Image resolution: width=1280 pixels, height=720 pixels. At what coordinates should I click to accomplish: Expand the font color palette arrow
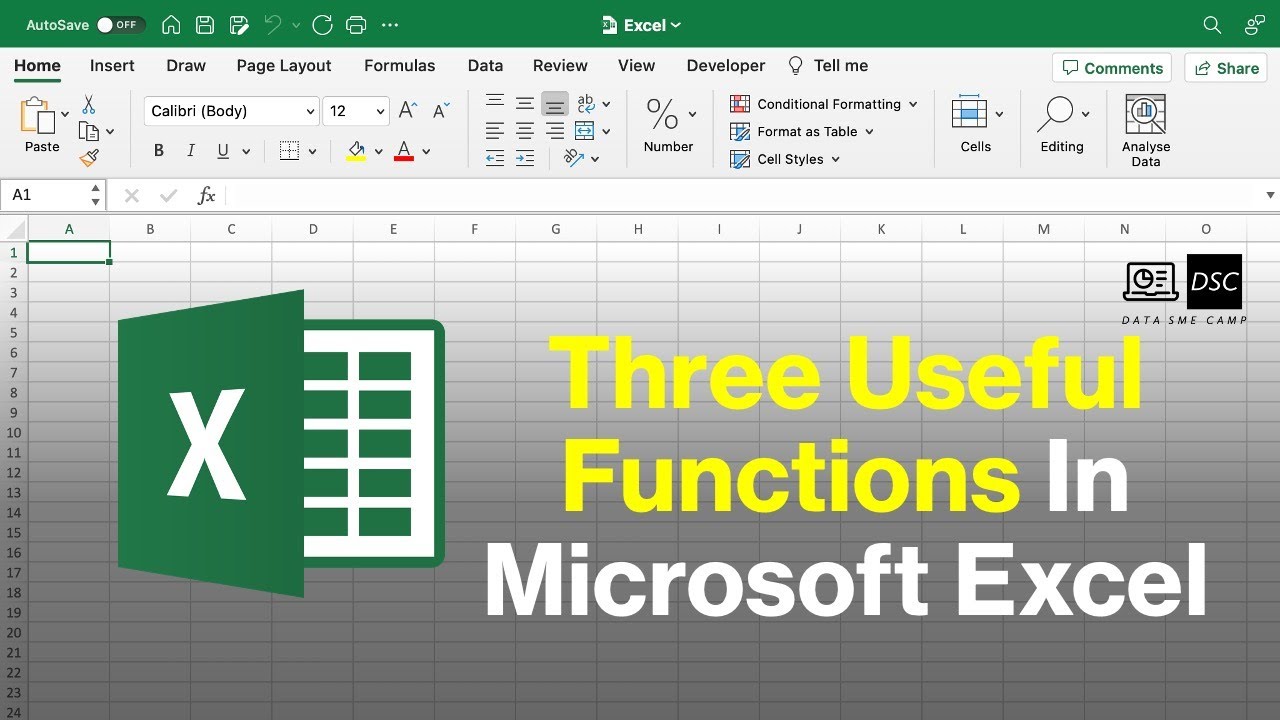click(x=426, y=152)
